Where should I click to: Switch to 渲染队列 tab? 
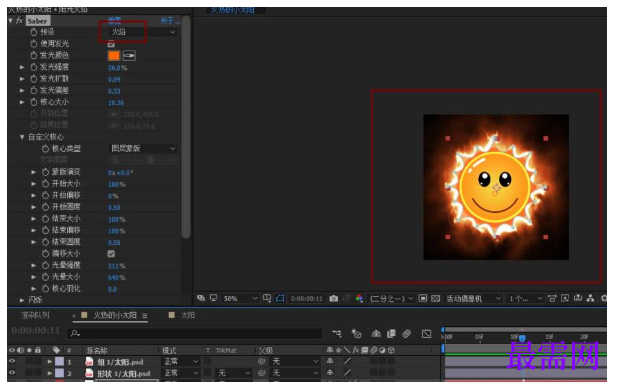click(x=35, y=315)
